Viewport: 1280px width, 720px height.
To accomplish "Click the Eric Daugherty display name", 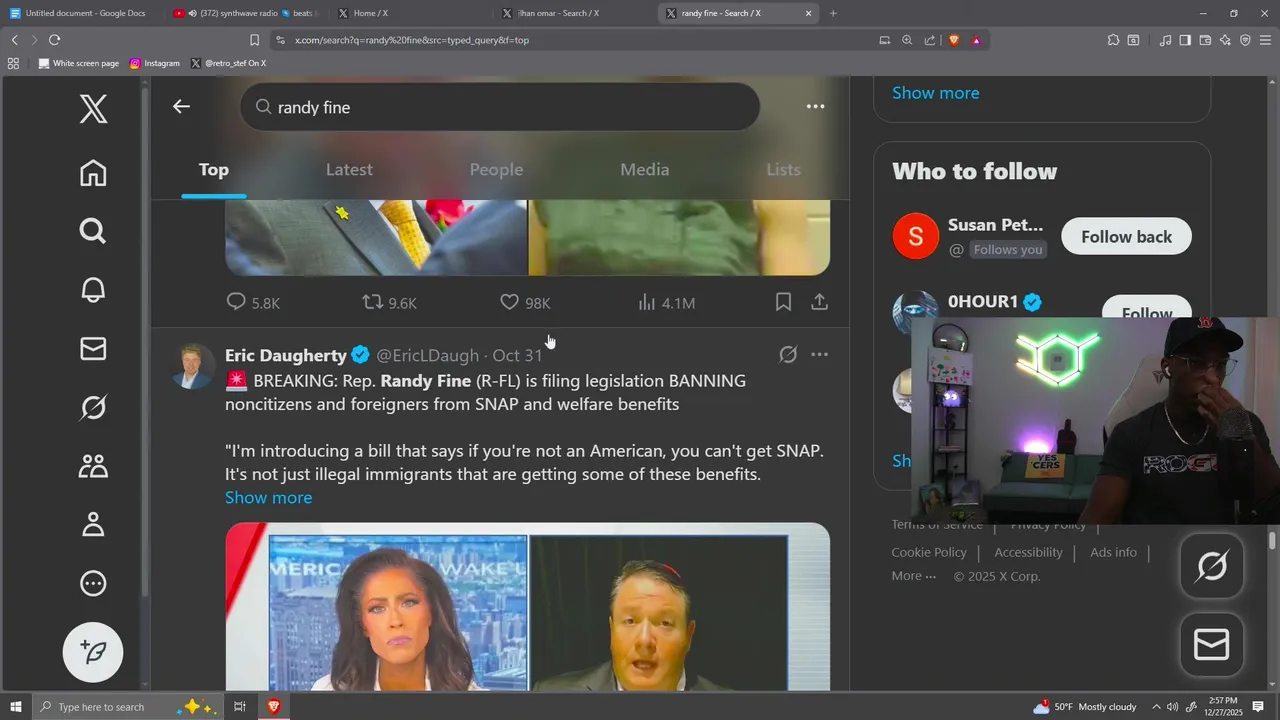I will (286, 355).
